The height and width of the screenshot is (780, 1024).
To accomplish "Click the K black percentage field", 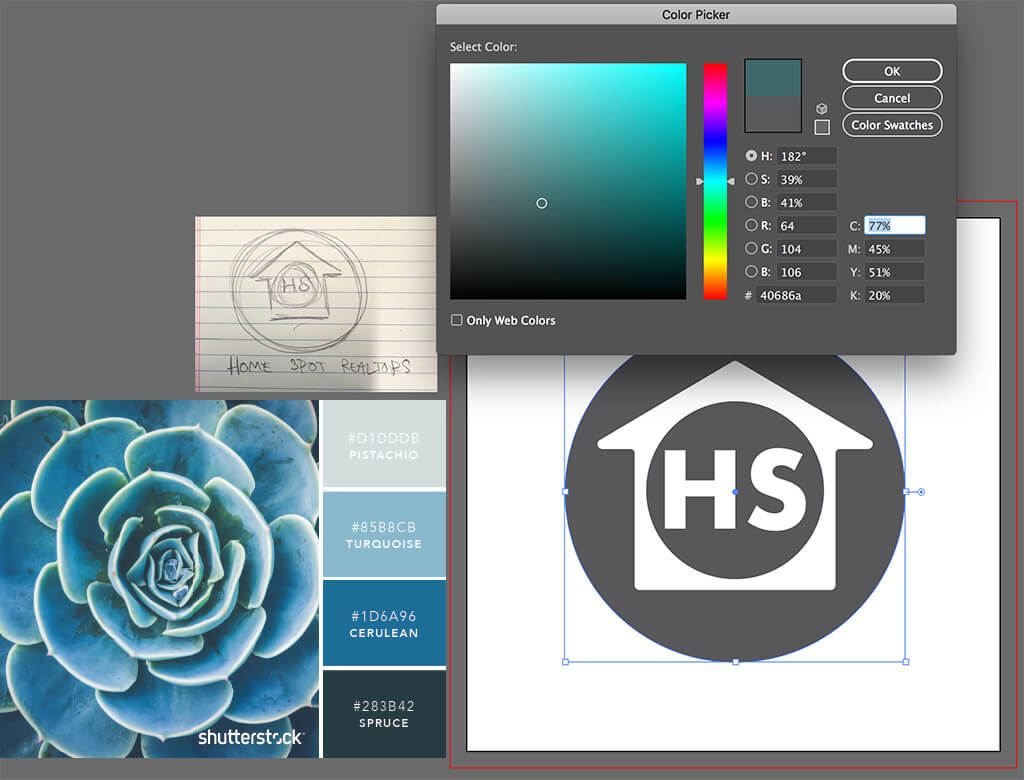I will (895, 295).
